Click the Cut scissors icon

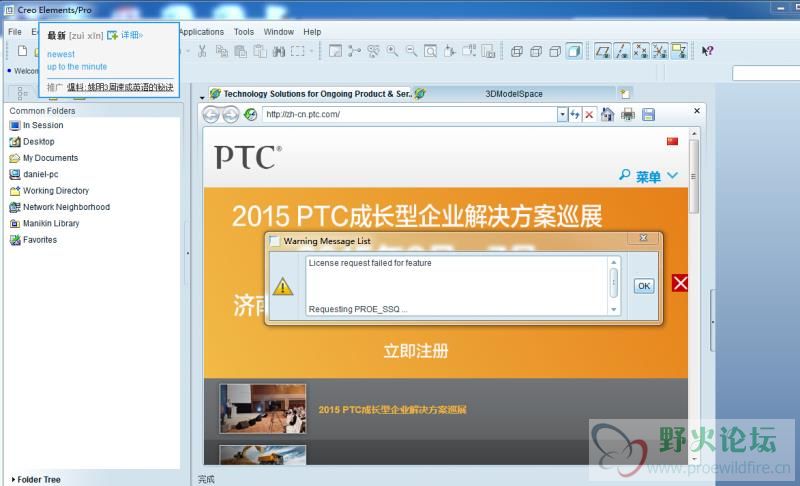(x=202, y=50)
